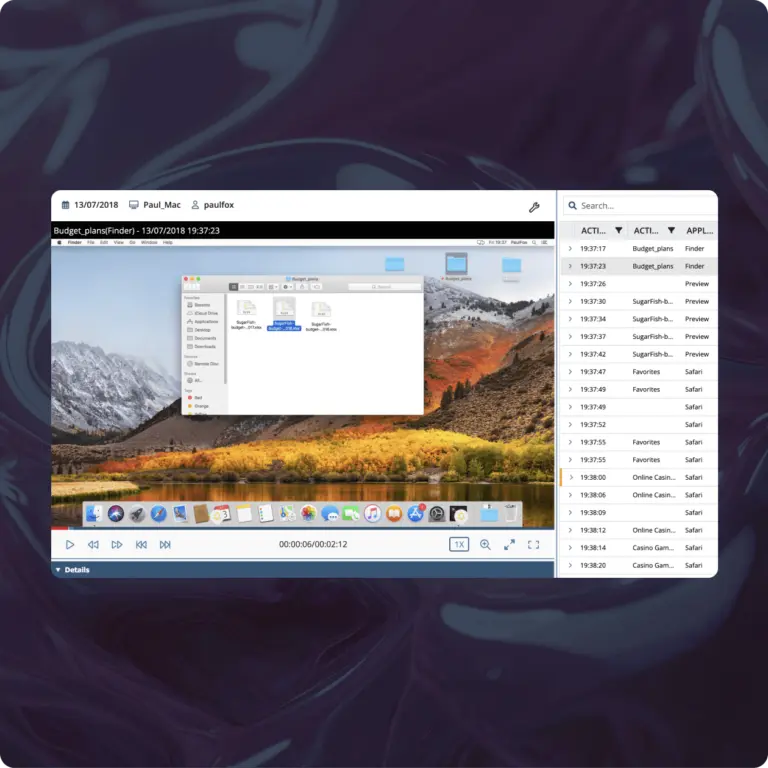Click the magnifier zoom-in icon
This screenshot has height=768, width=768.
coord(485,545)
